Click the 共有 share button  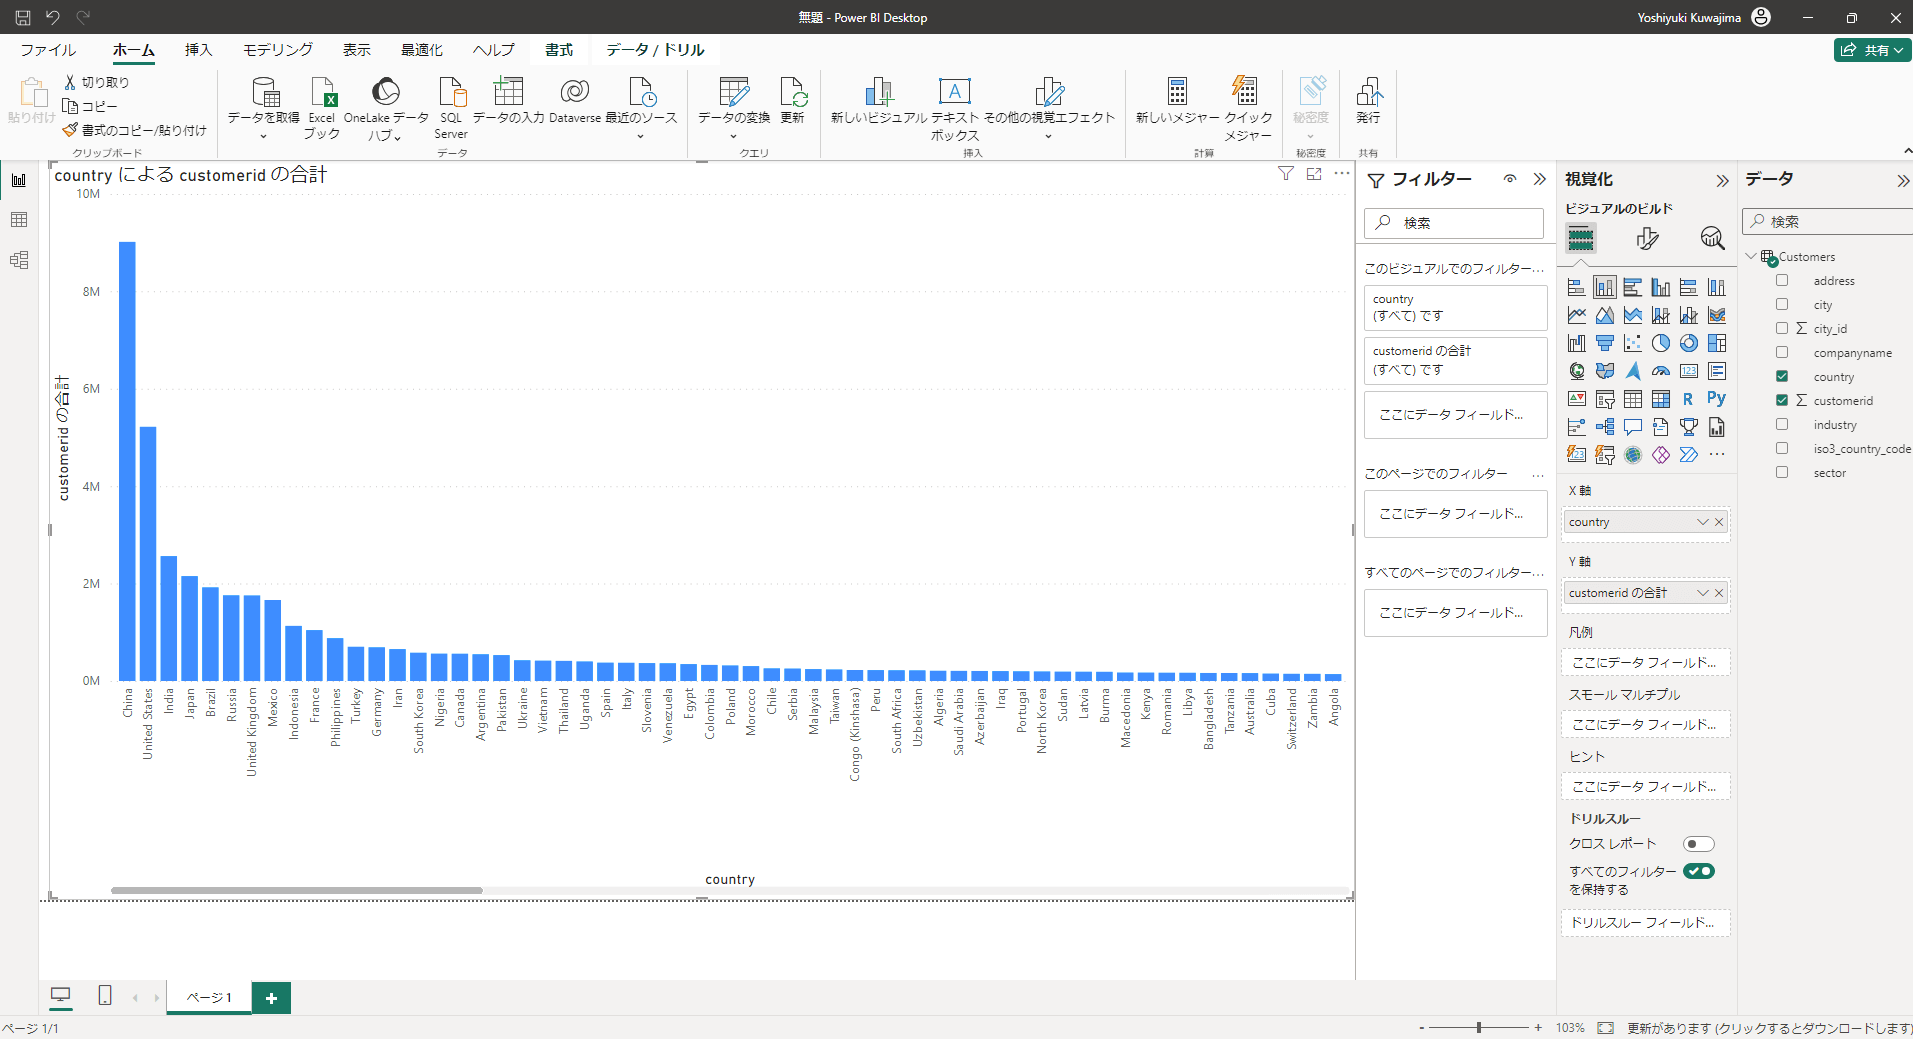[x=1871, y=50]
